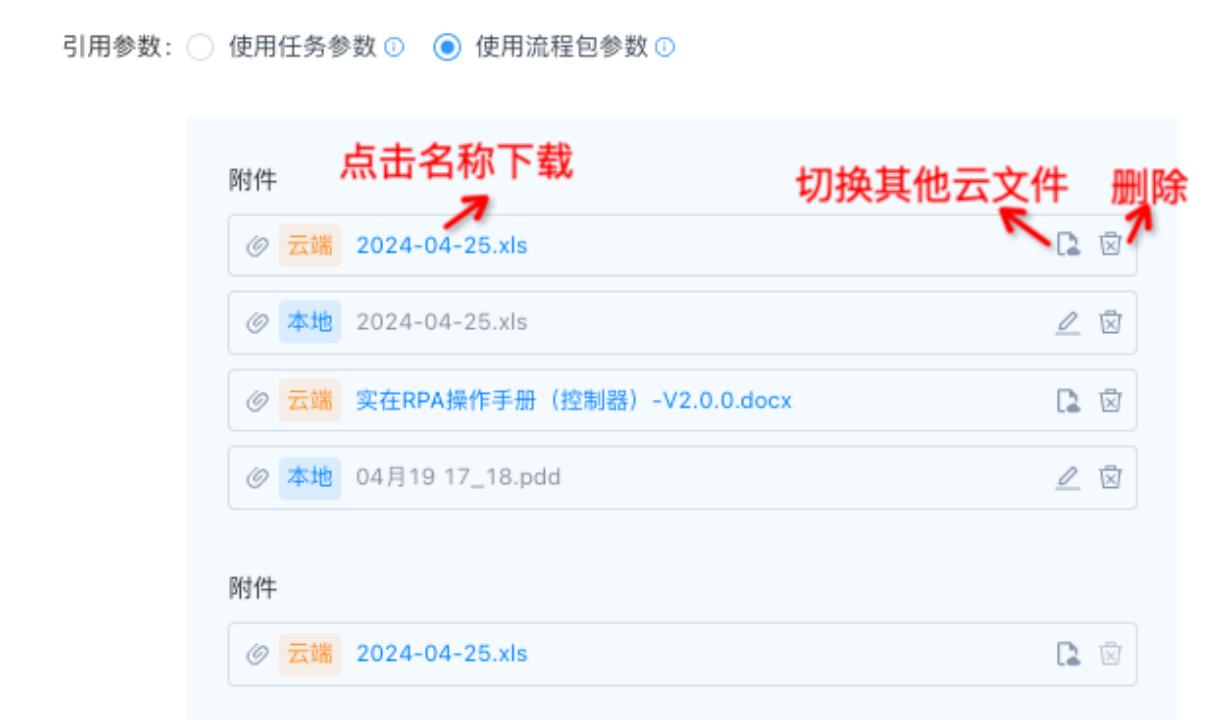
Task: Download 2024-04-25.xls in the lower 附件 section
Action: [441, 654]
